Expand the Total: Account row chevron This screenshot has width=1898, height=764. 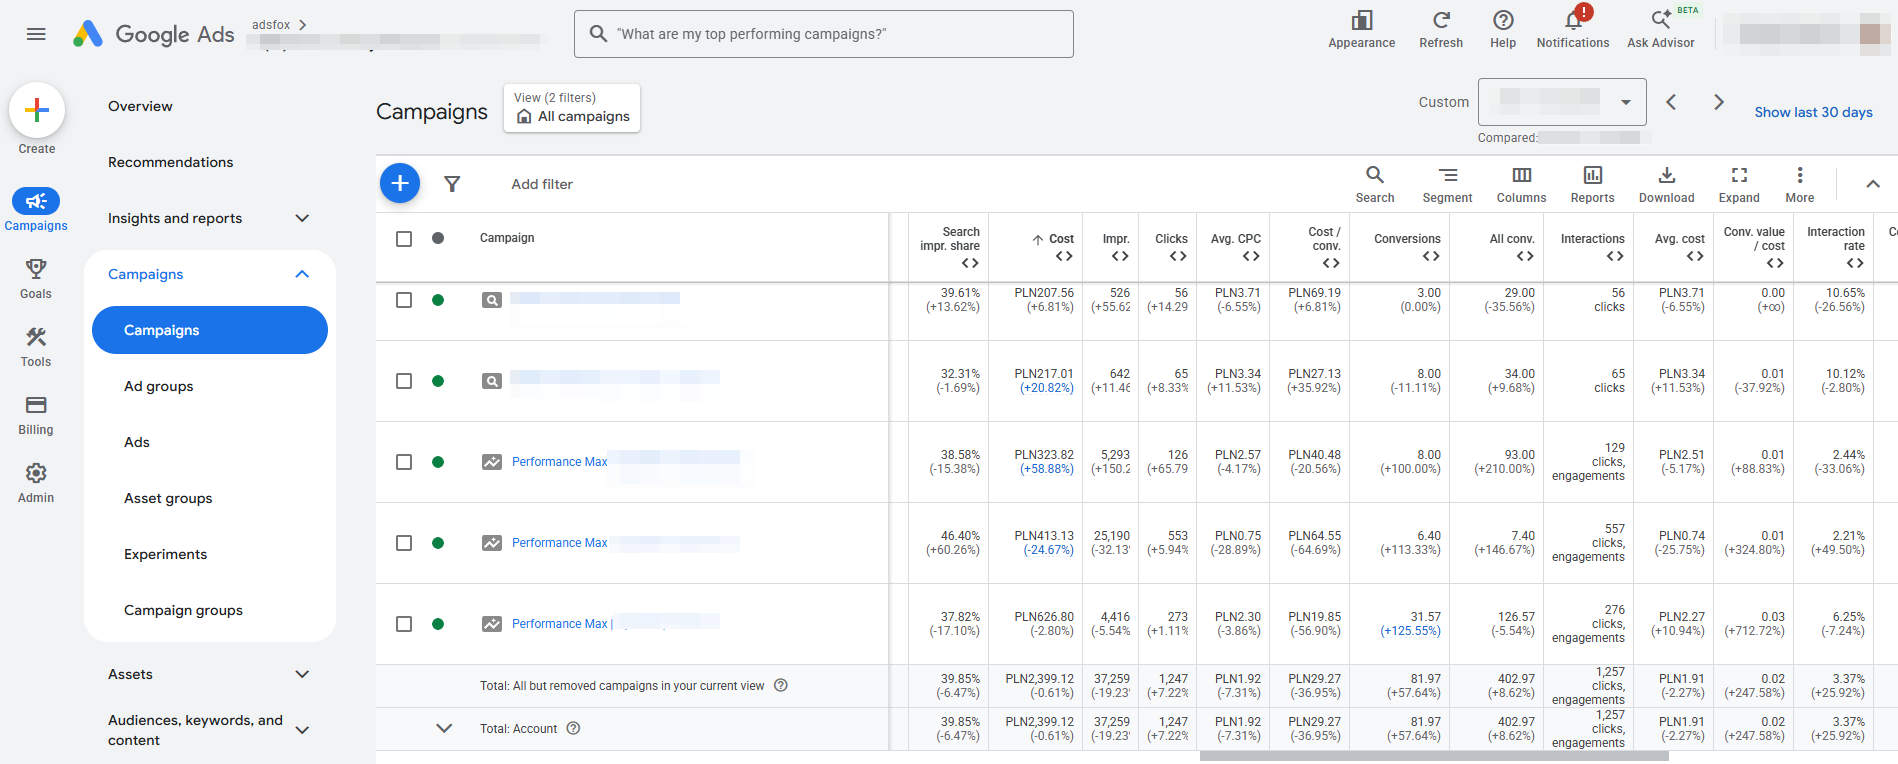[x=444, y=728]
